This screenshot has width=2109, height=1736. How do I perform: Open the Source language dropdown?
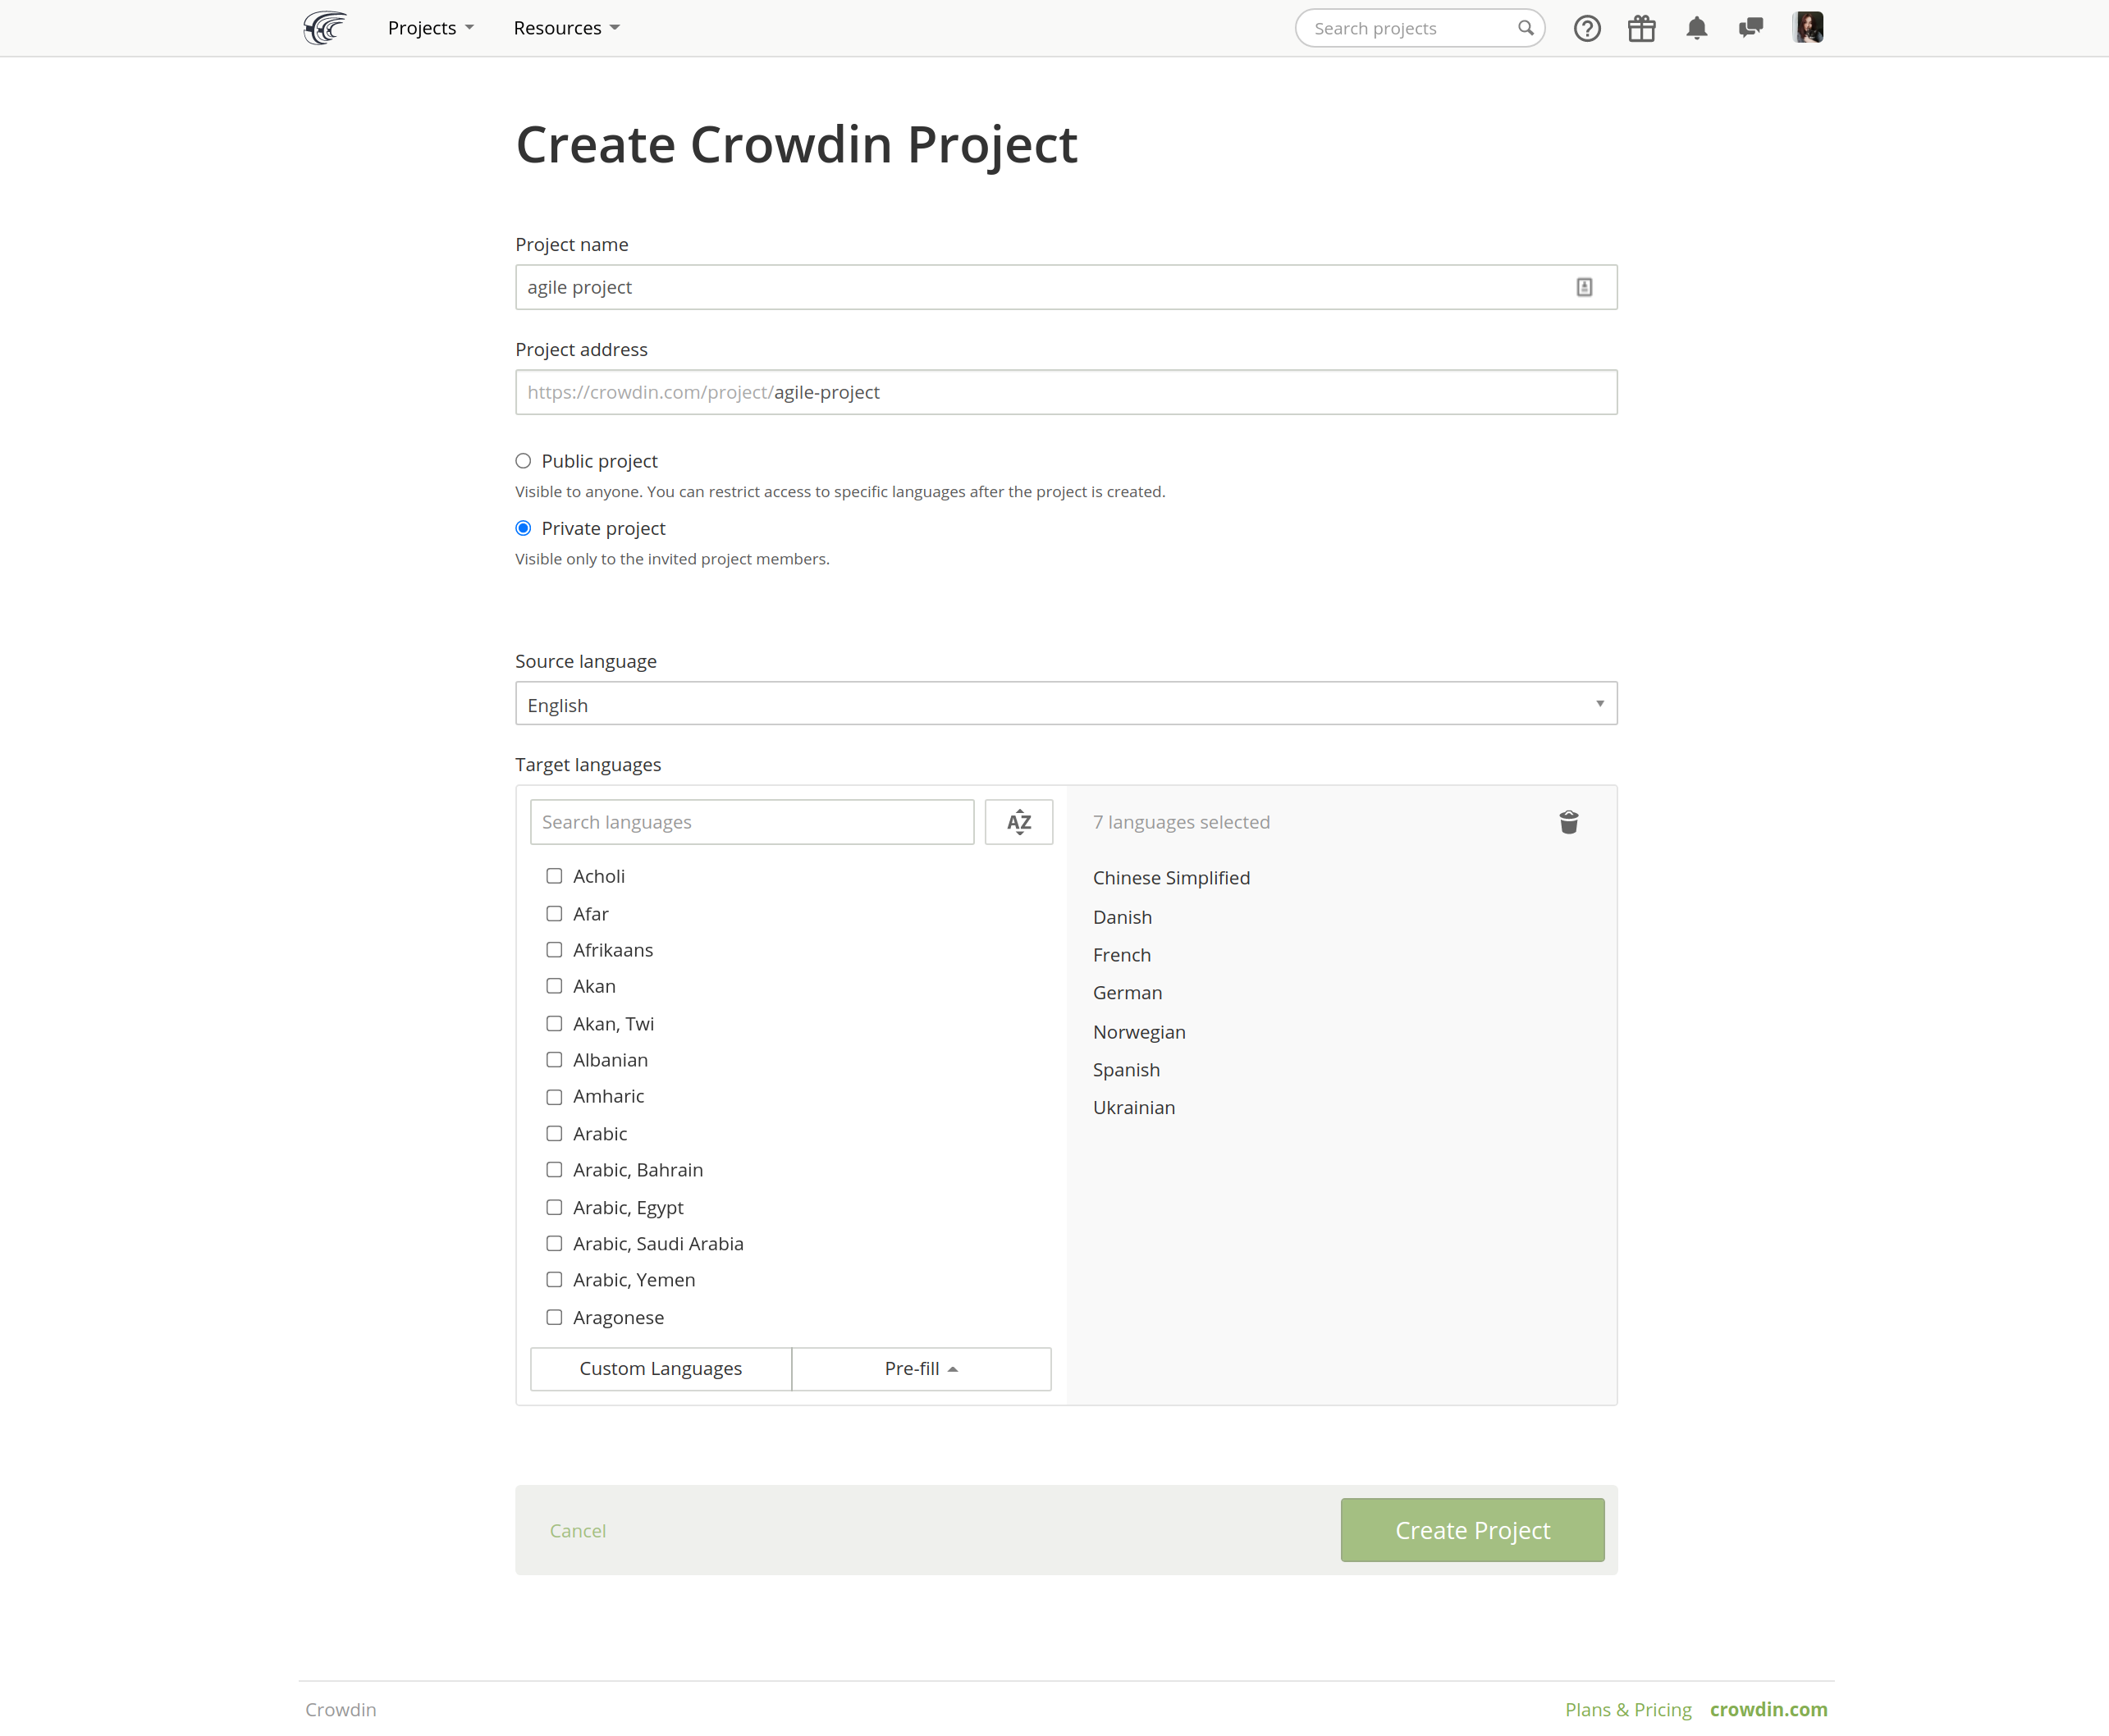[1065, 703]
